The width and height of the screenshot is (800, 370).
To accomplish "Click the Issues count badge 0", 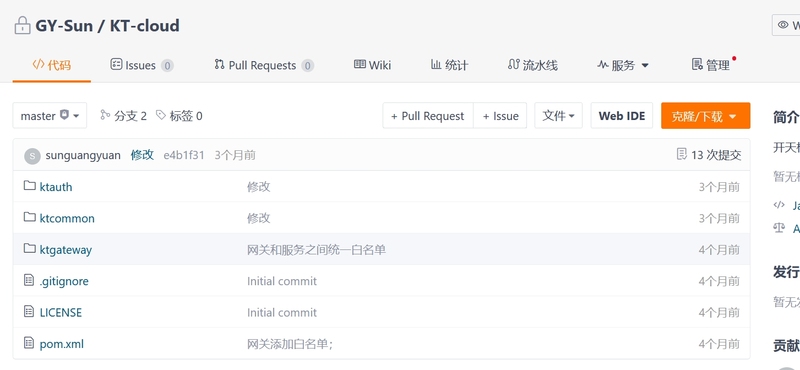I will pos(167,66).
